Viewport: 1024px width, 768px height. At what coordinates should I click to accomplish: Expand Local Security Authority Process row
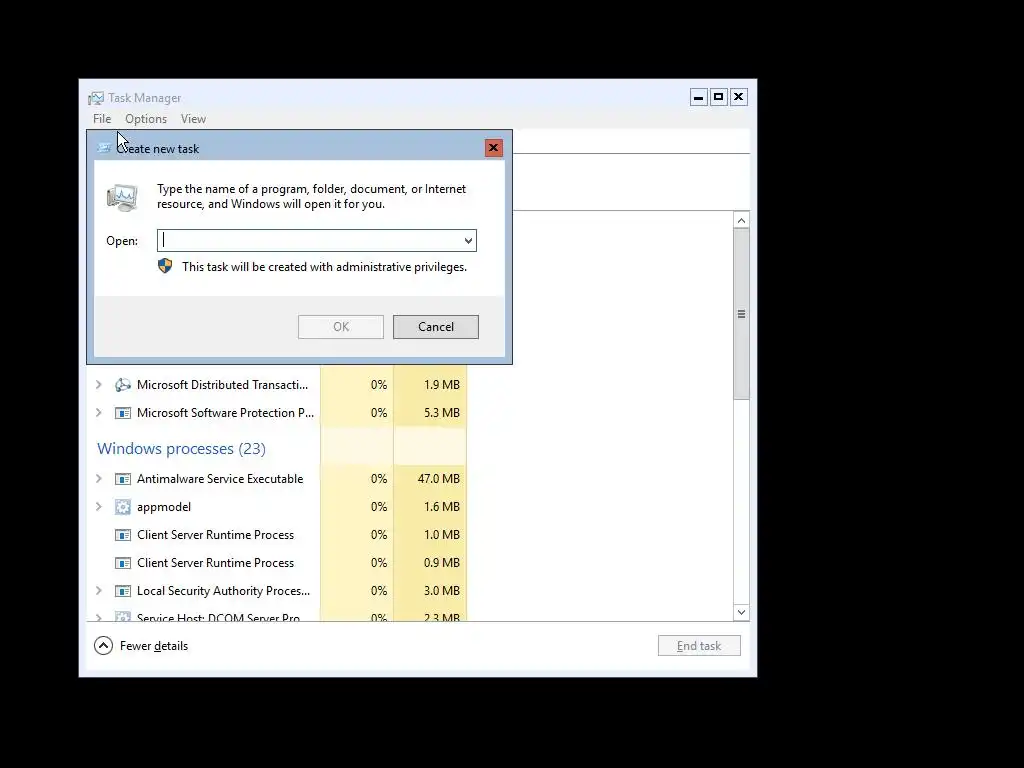pyautogui.click(x=99, y=591)
